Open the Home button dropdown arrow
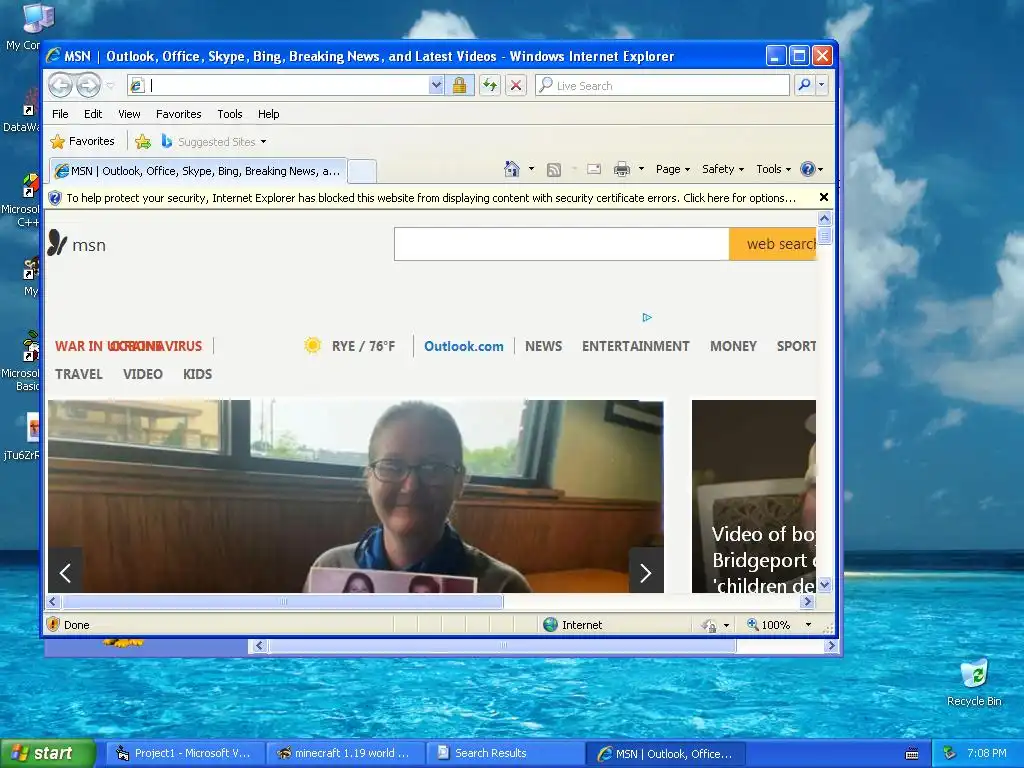This screenshot has height=768, width=1024. 531,169
